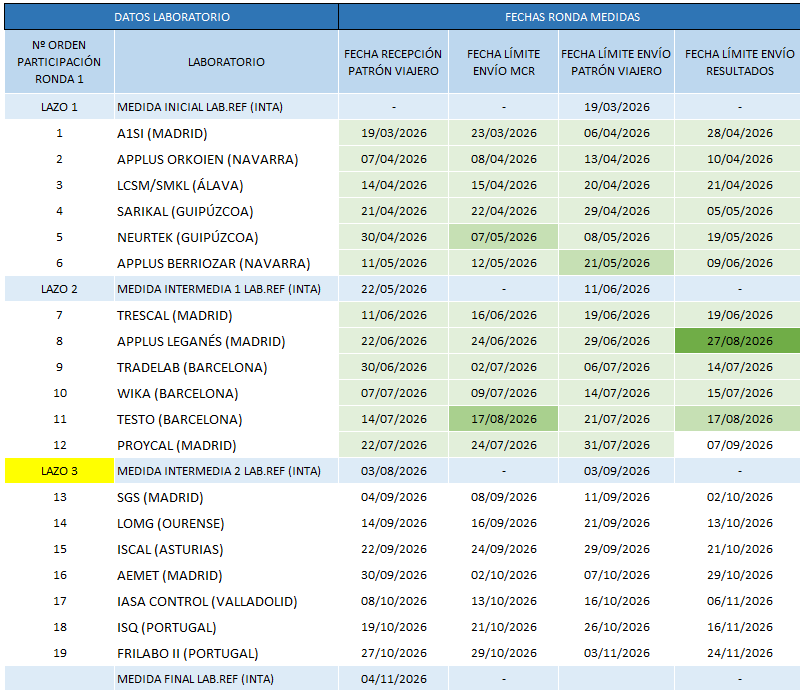Screen dimensions: 800x690
Task: Click the 17/08/2026 cell in ENVÍO RESULTADOS column
Action: coord(739,419)
